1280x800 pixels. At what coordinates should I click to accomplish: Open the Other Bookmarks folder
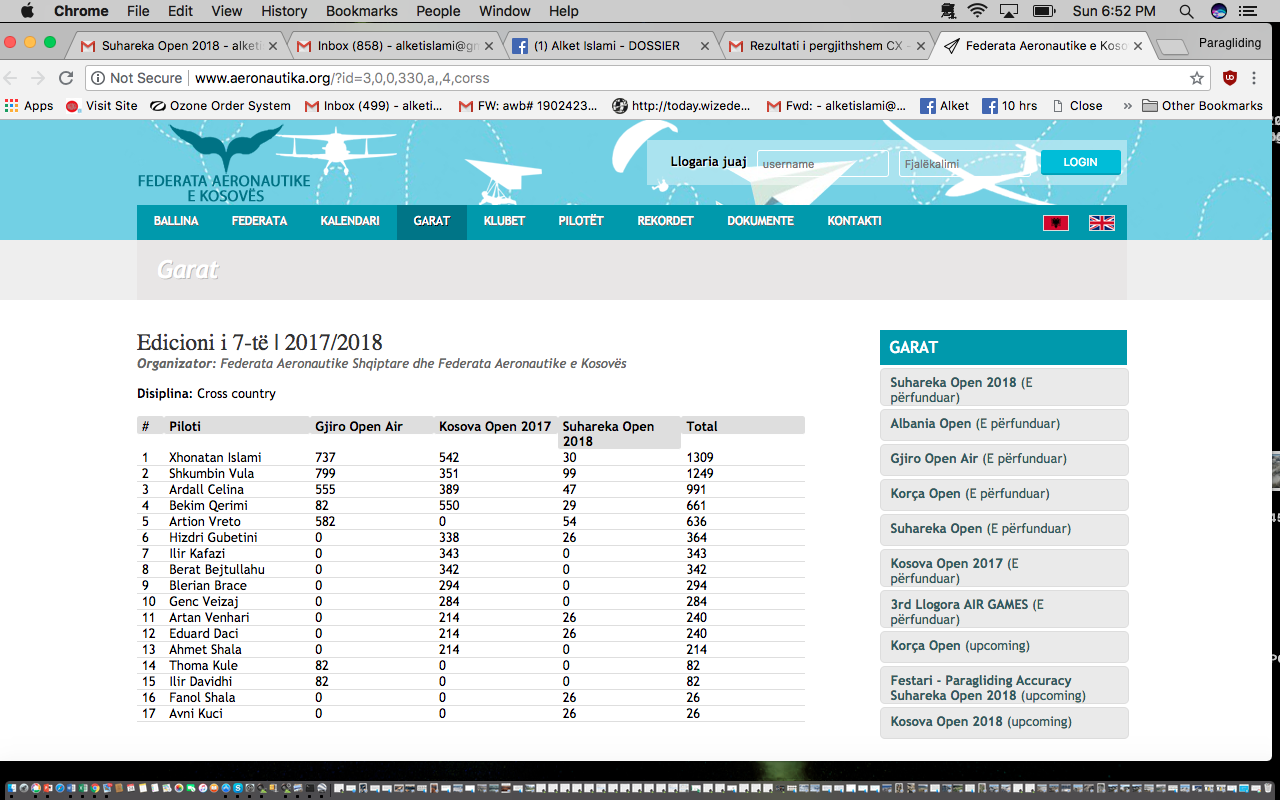pyautogui.click(x=1202, y=106)
